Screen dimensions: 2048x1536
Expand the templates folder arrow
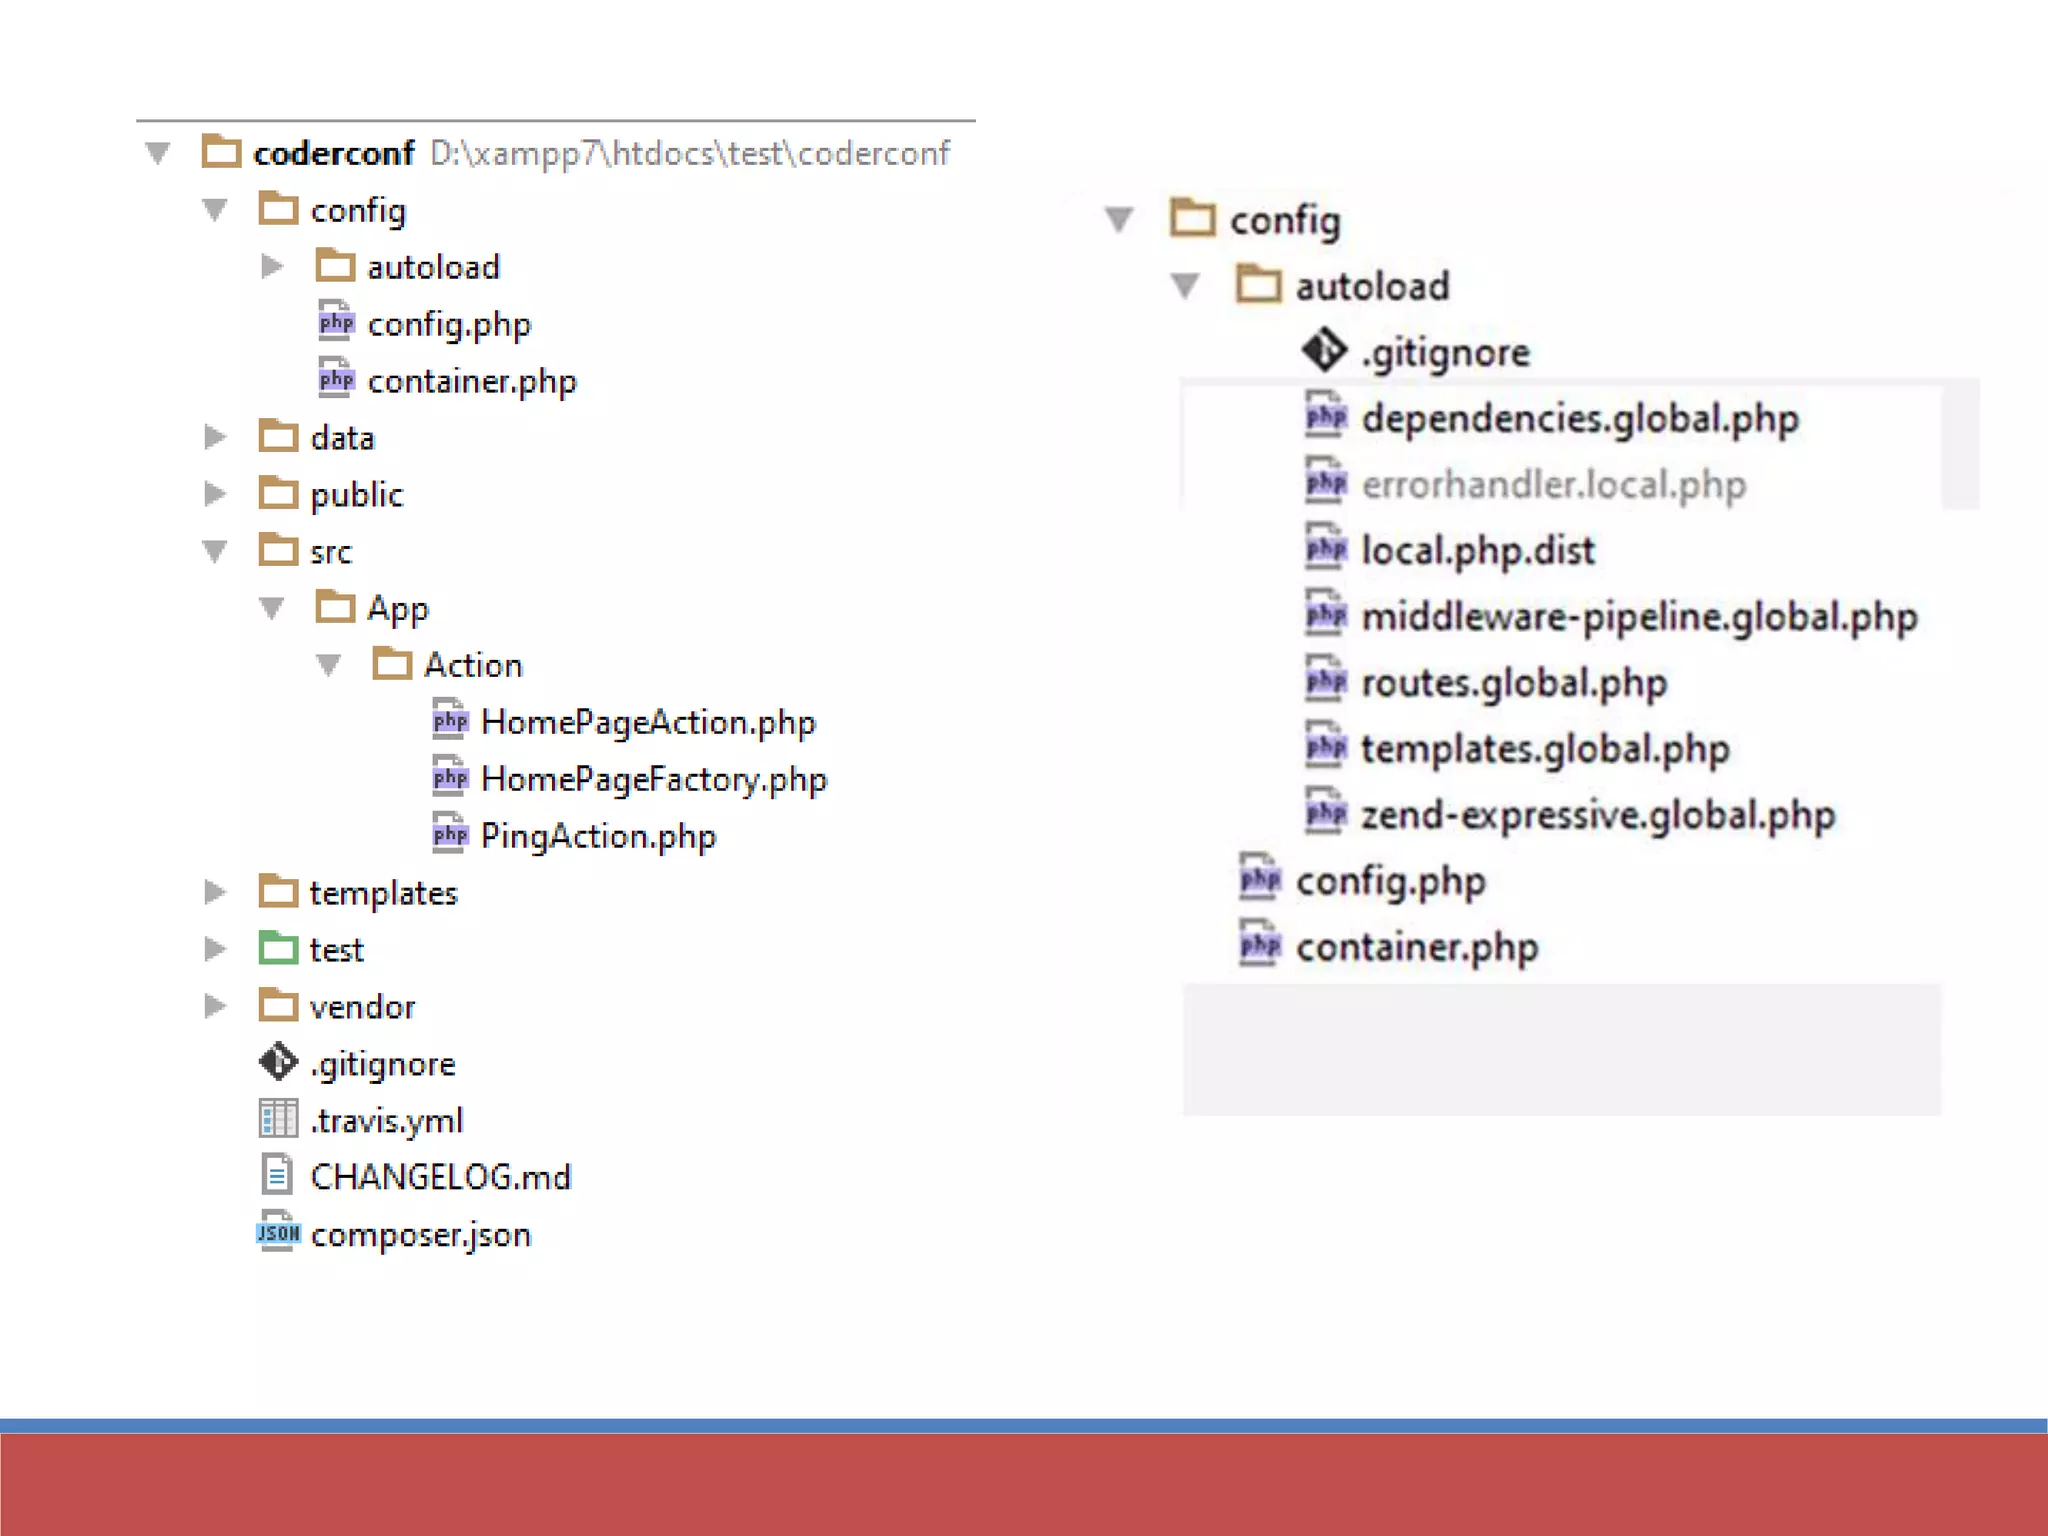(214, 891)
